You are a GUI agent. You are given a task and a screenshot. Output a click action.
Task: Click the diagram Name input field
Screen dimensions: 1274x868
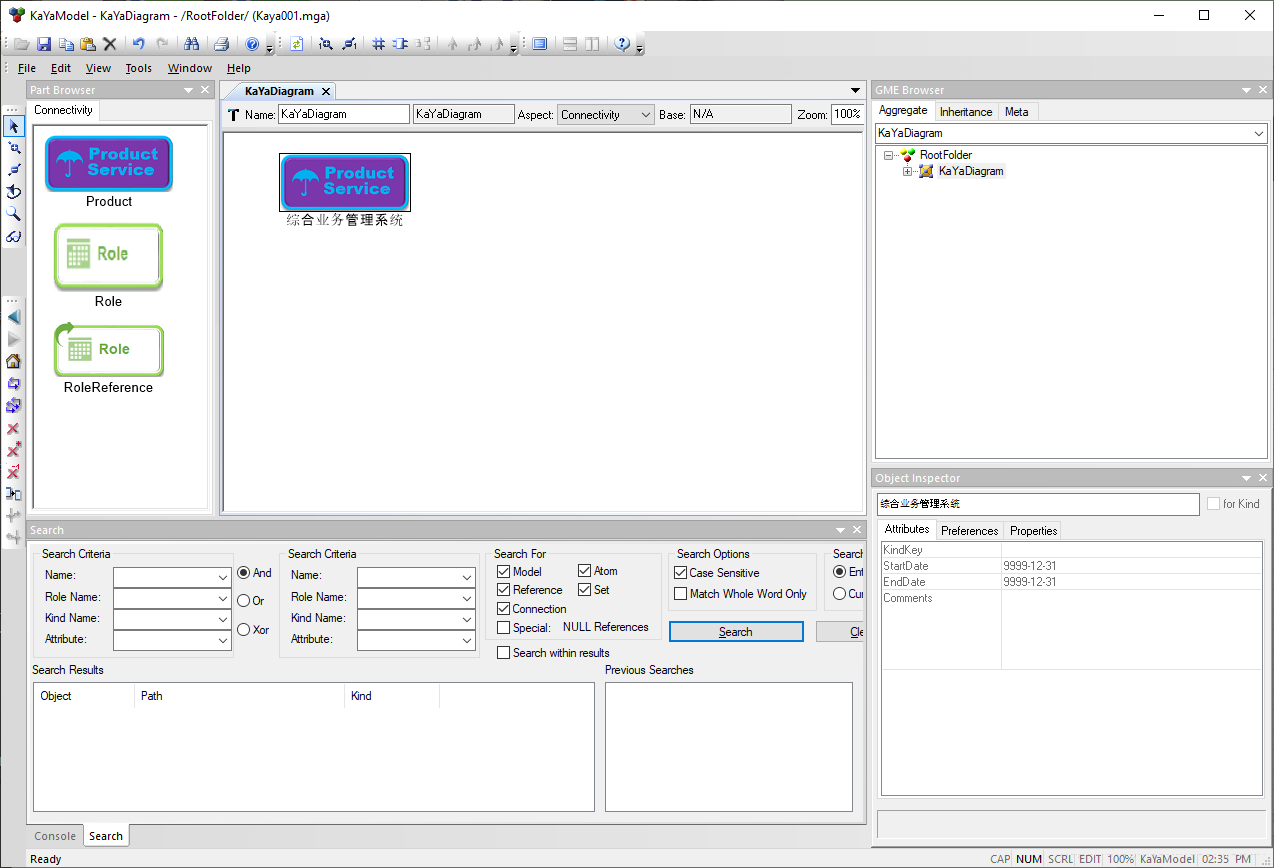tap(343, 115)
